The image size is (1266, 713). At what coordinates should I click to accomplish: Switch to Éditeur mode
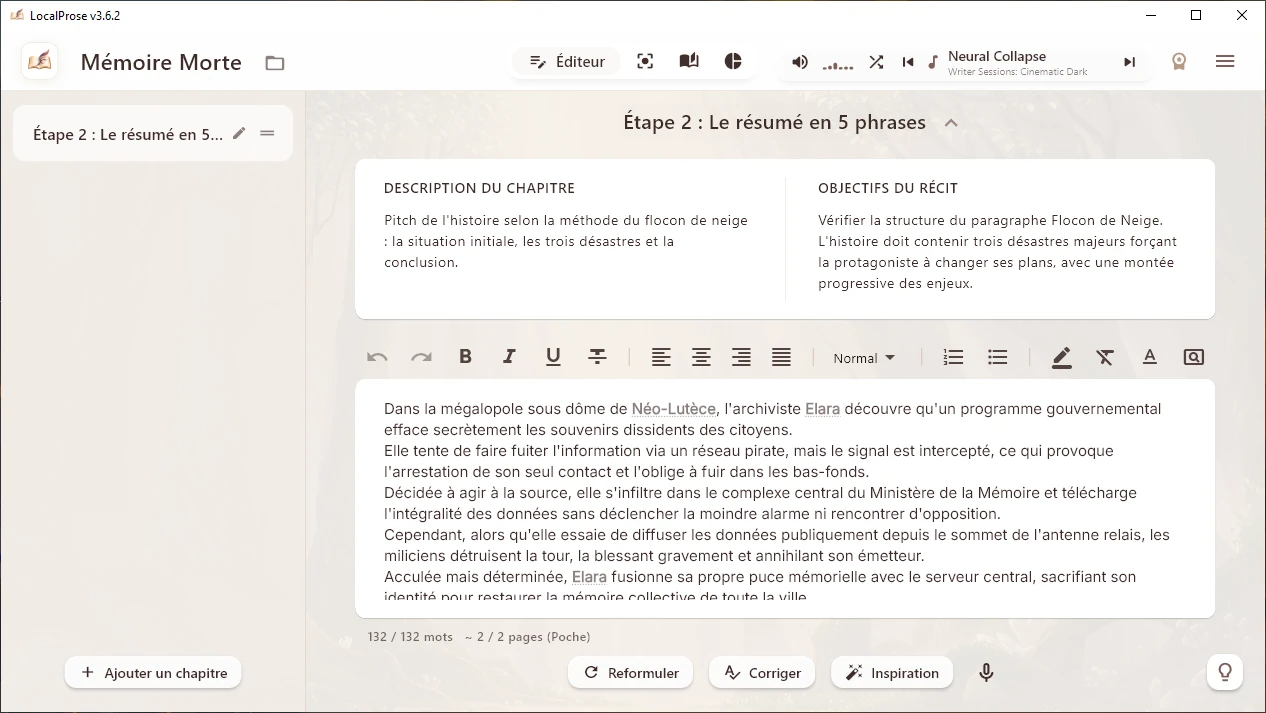point(567,62)
